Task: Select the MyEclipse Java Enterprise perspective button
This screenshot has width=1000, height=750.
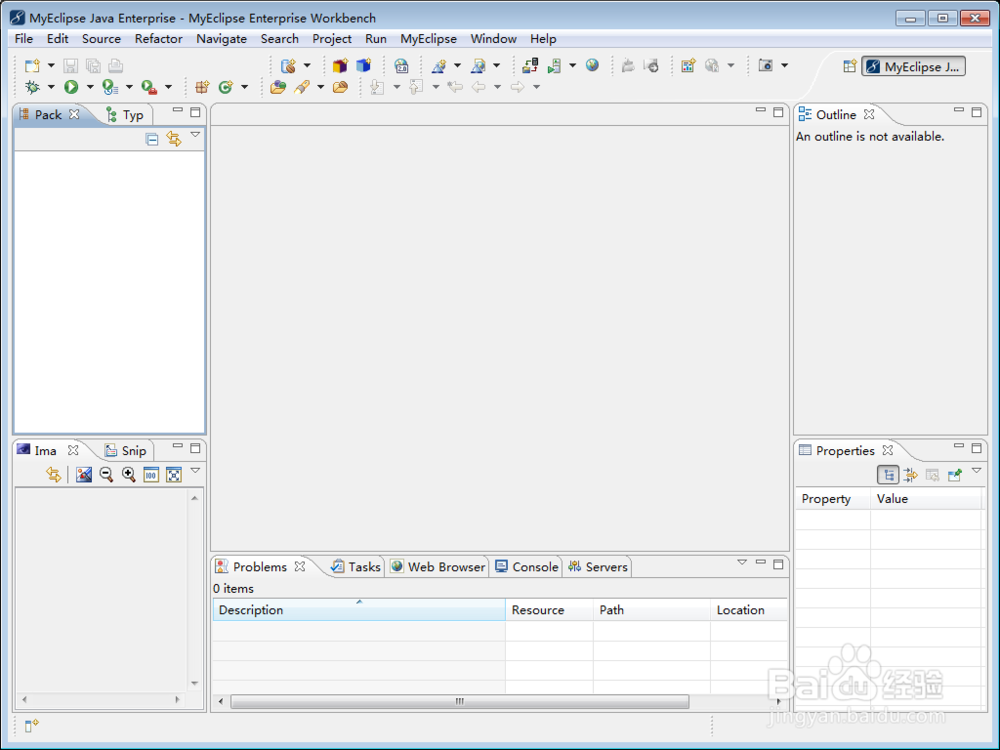Action: tap(913, 66)
